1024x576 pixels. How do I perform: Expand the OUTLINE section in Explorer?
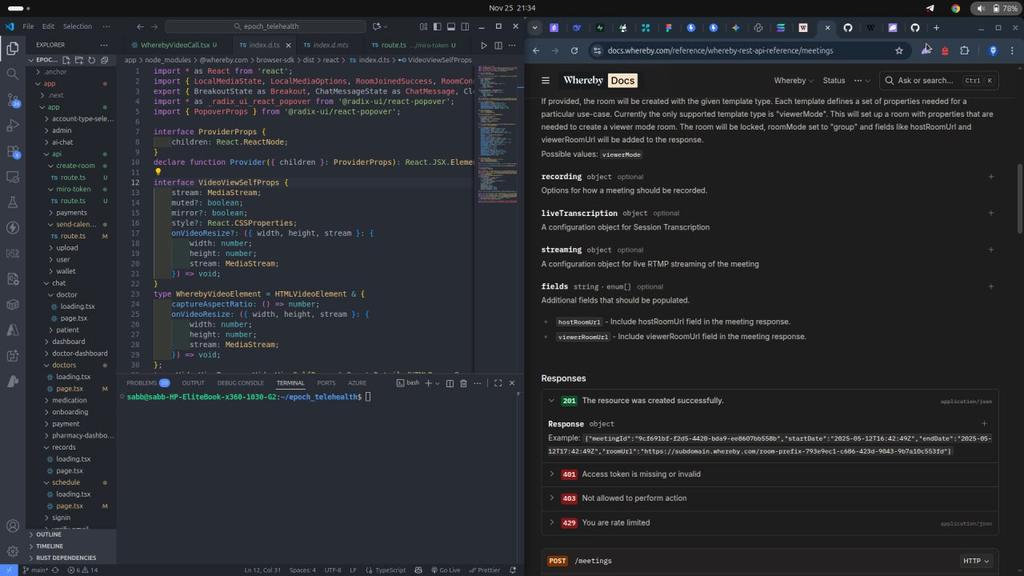point(49,534)
